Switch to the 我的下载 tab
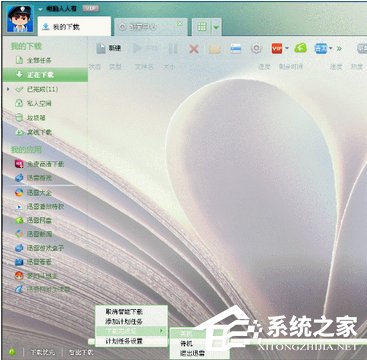The height and width of the screenshot is (360, 367). point(74,27)
